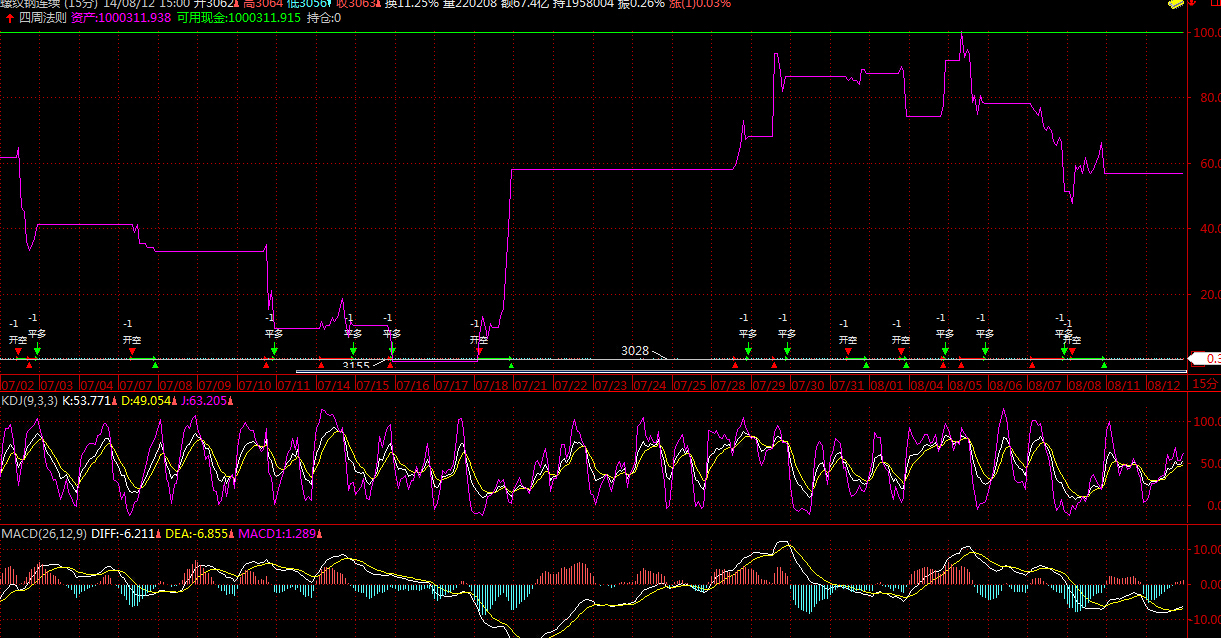Select the DEA:-6.855 value

point(194,534)
